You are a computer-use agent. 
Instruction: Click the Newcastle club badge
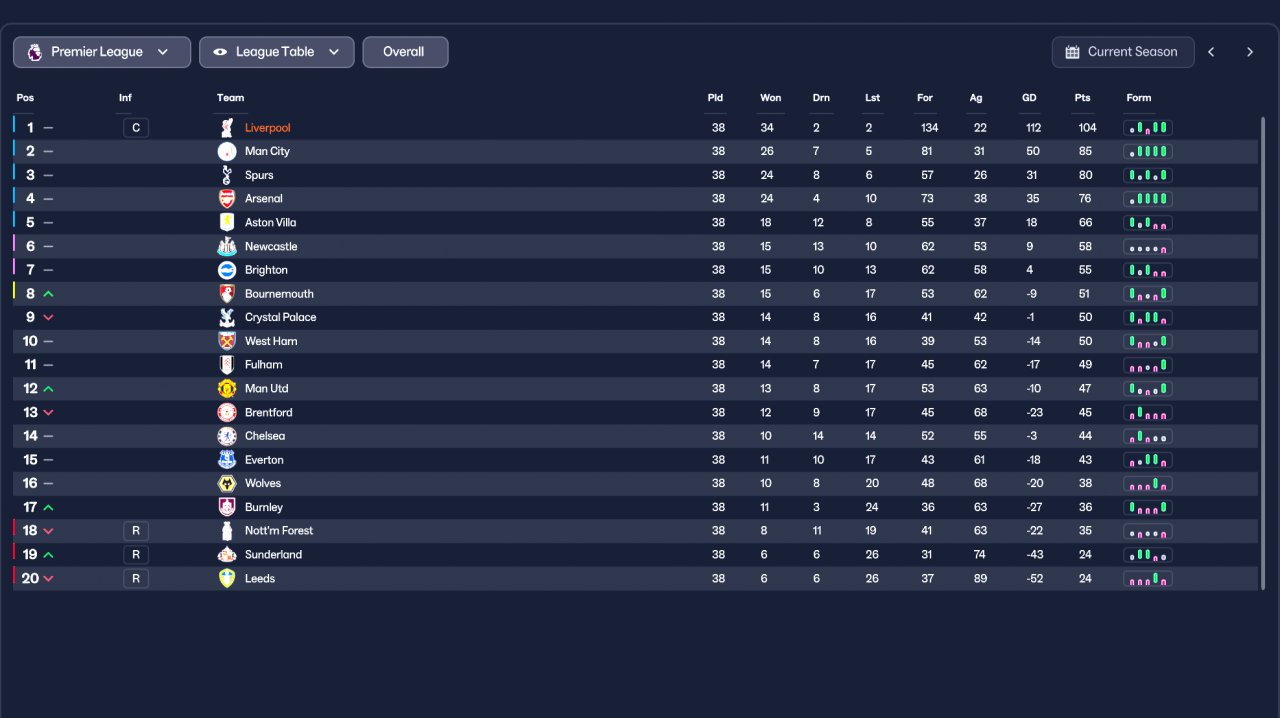click(x=227, y=246)
